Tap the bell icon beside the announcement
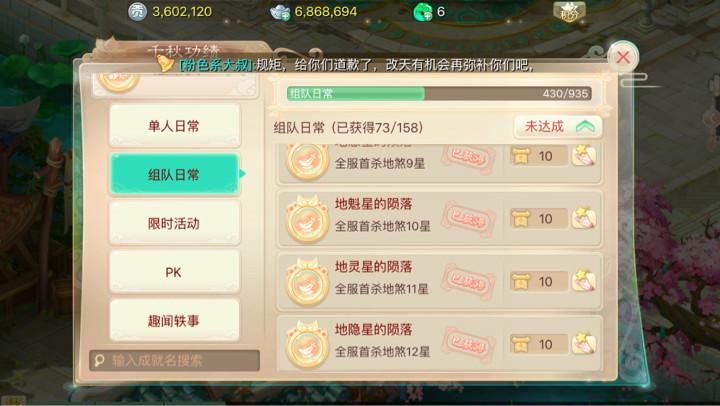This screenshot has height=406, width=720. point(165,63)
